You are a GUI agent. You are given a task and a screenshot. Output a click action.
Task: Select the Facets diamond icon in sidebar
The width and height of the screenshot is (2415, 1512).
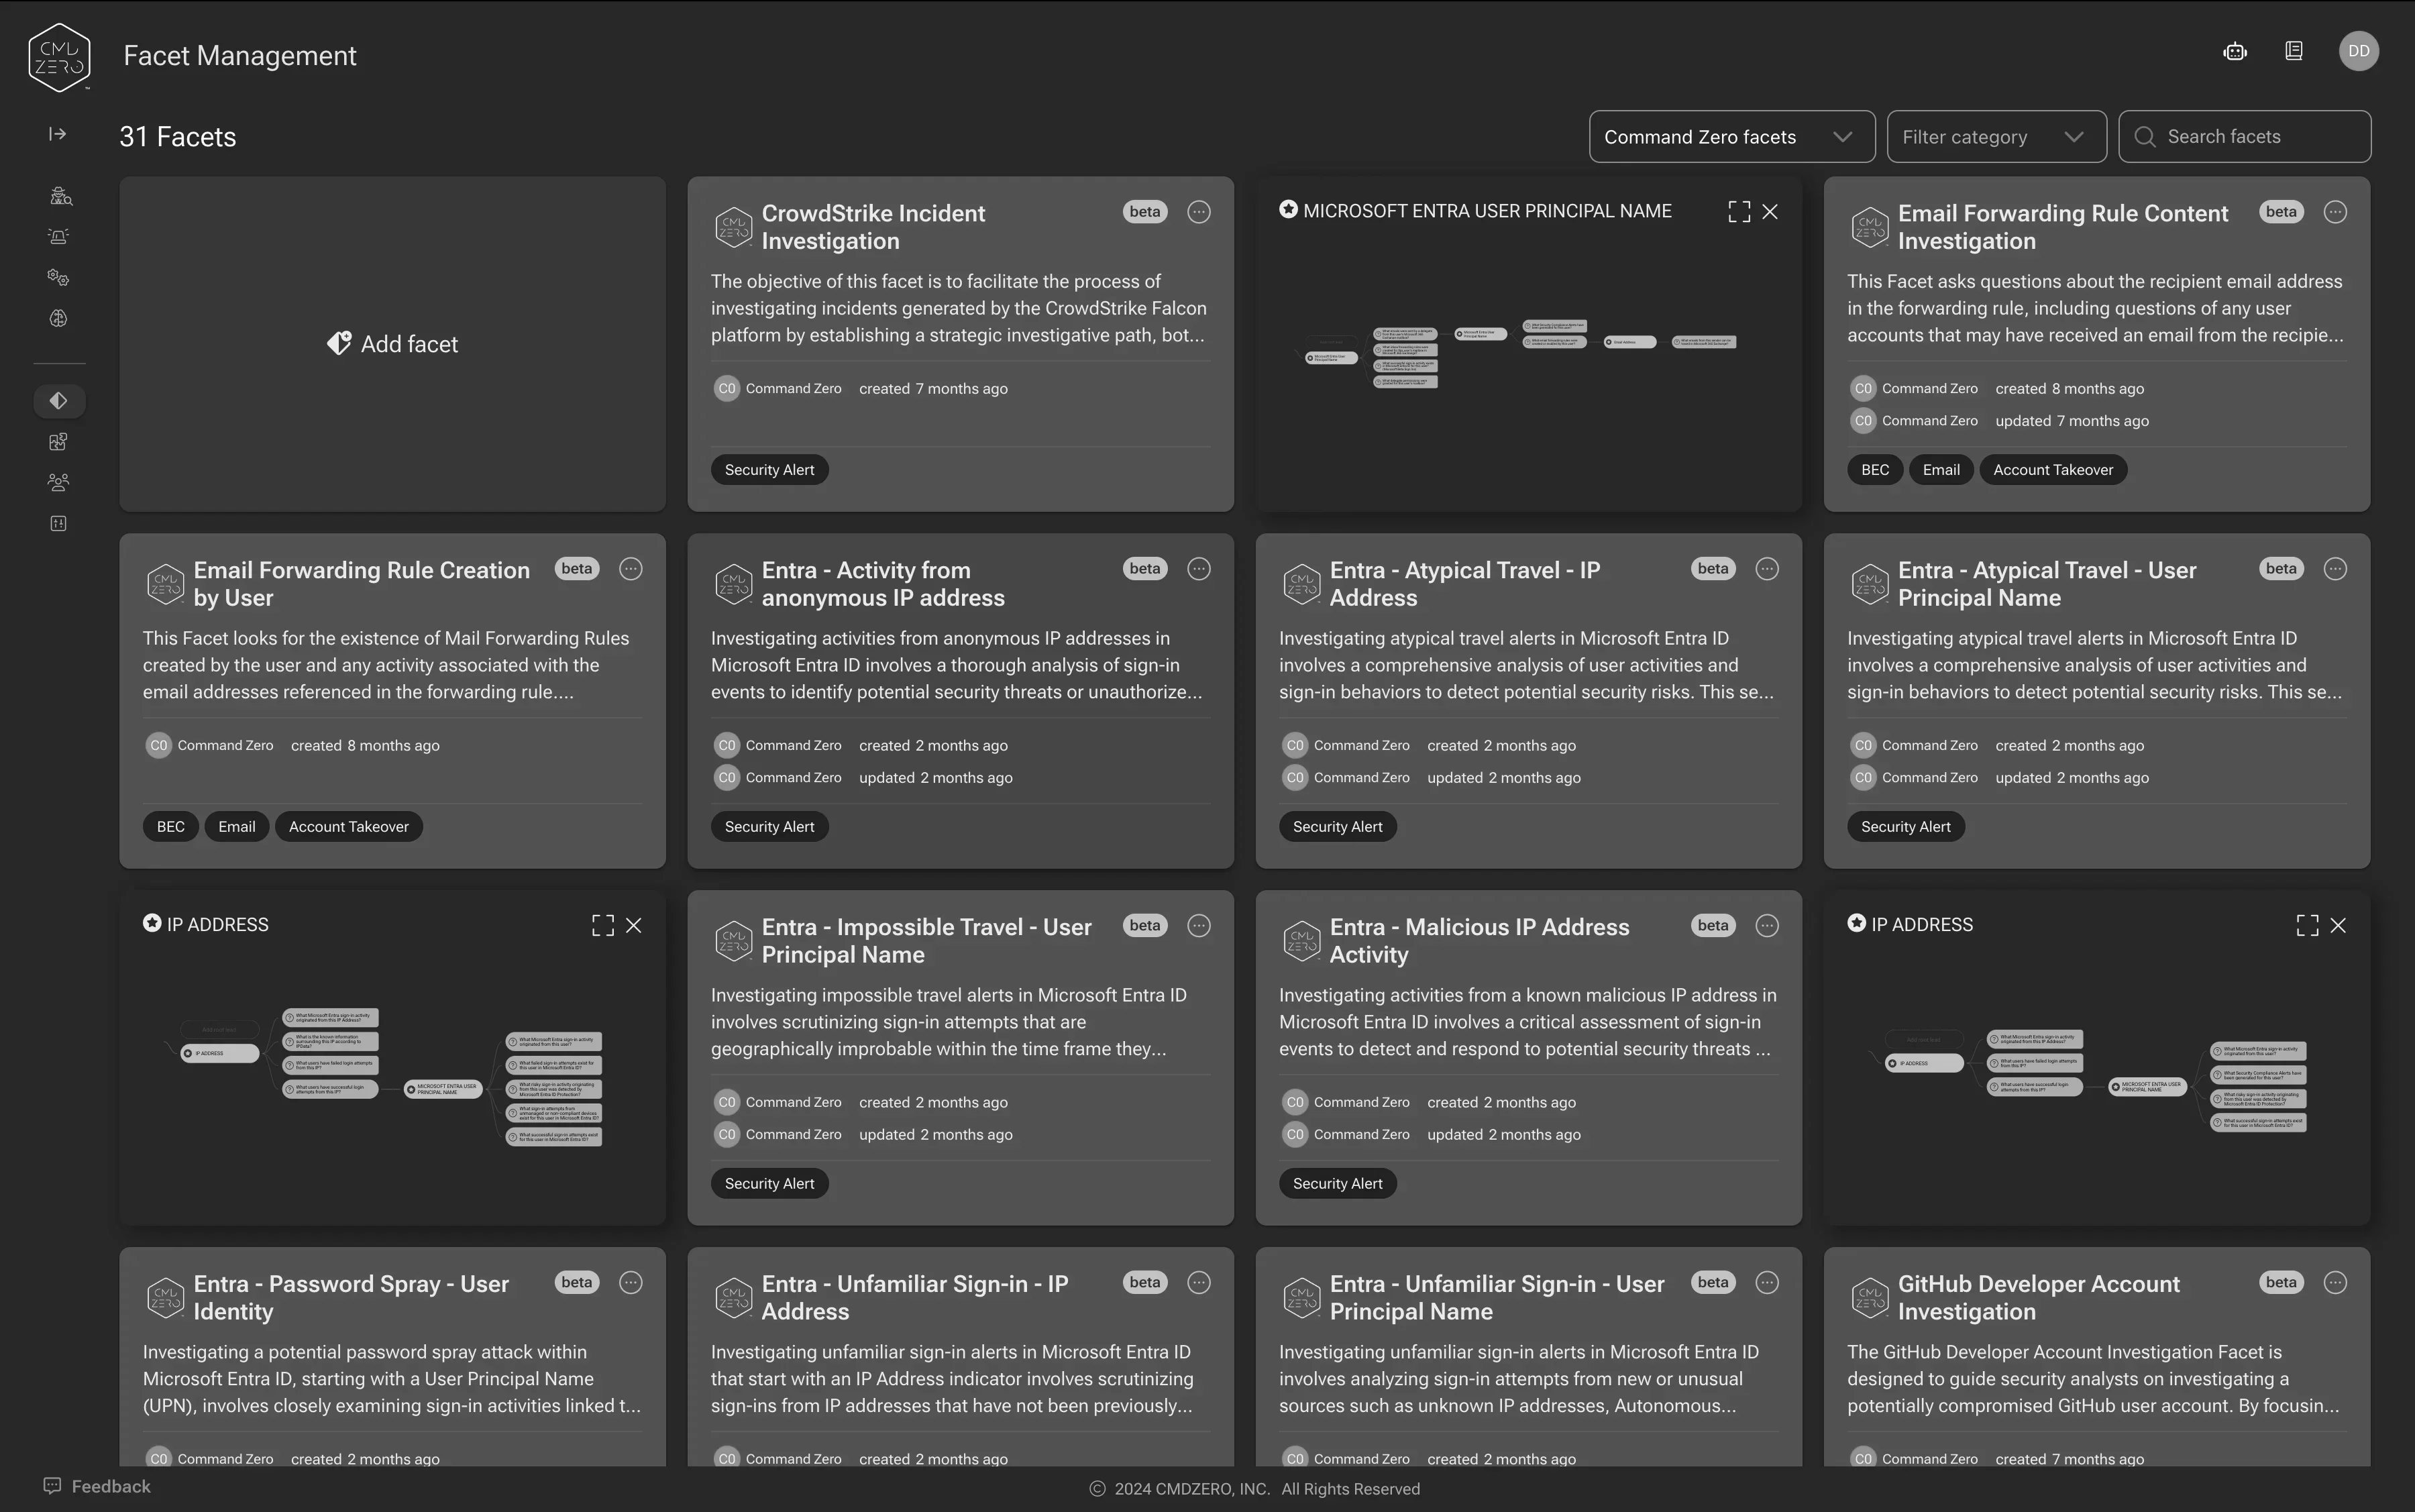coord(59,401)
